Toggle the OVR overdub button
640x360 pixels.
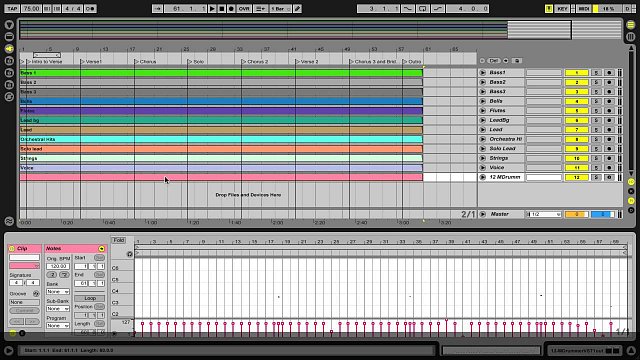pyautogui.click(x=244, y=9)
